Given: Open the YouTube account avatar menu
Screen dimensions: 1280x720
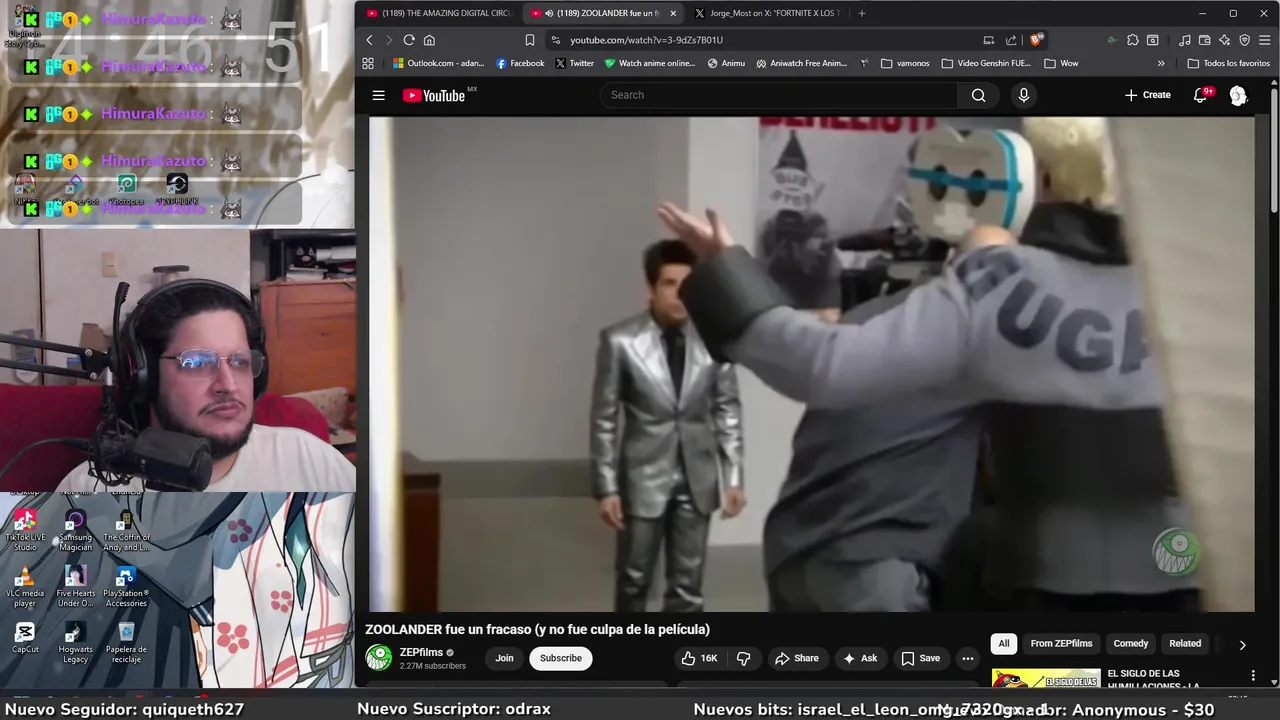Looking at the screenshot, I should pyautogui.click(x=1238, y=95).
